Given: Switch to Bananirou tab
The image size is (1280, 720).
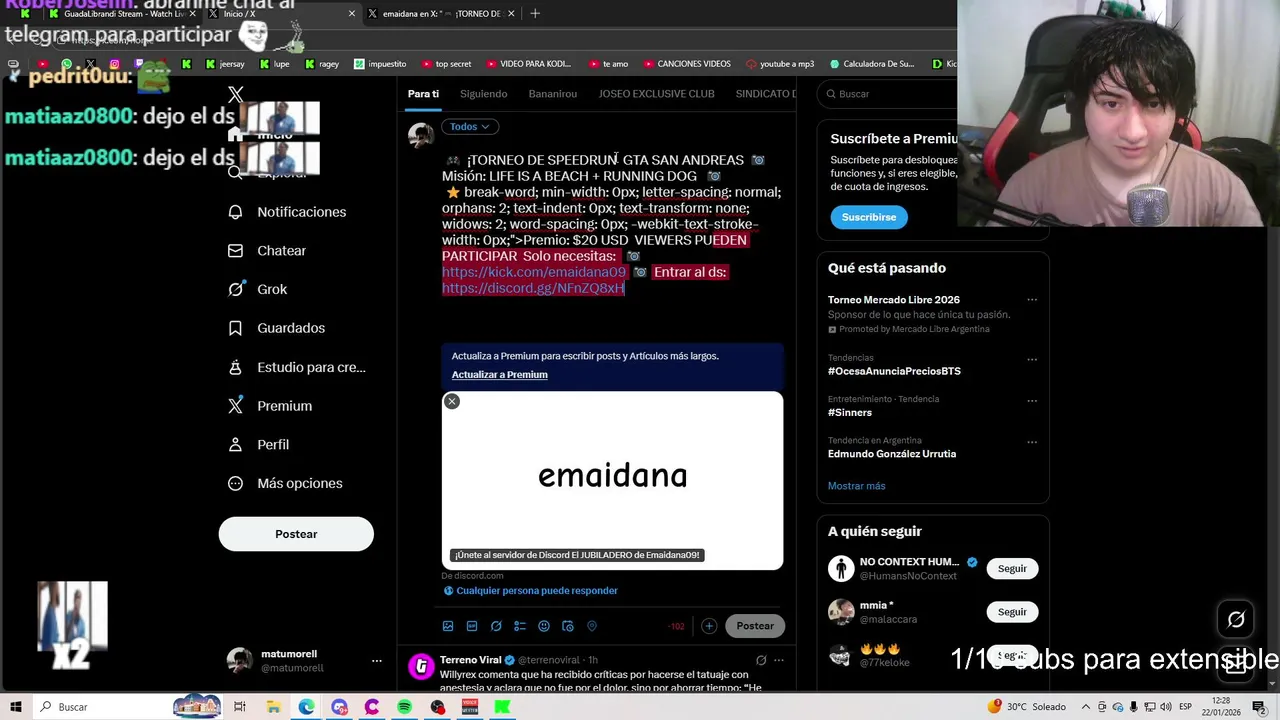Looking at the screenshot, I should tap(553, 94).
